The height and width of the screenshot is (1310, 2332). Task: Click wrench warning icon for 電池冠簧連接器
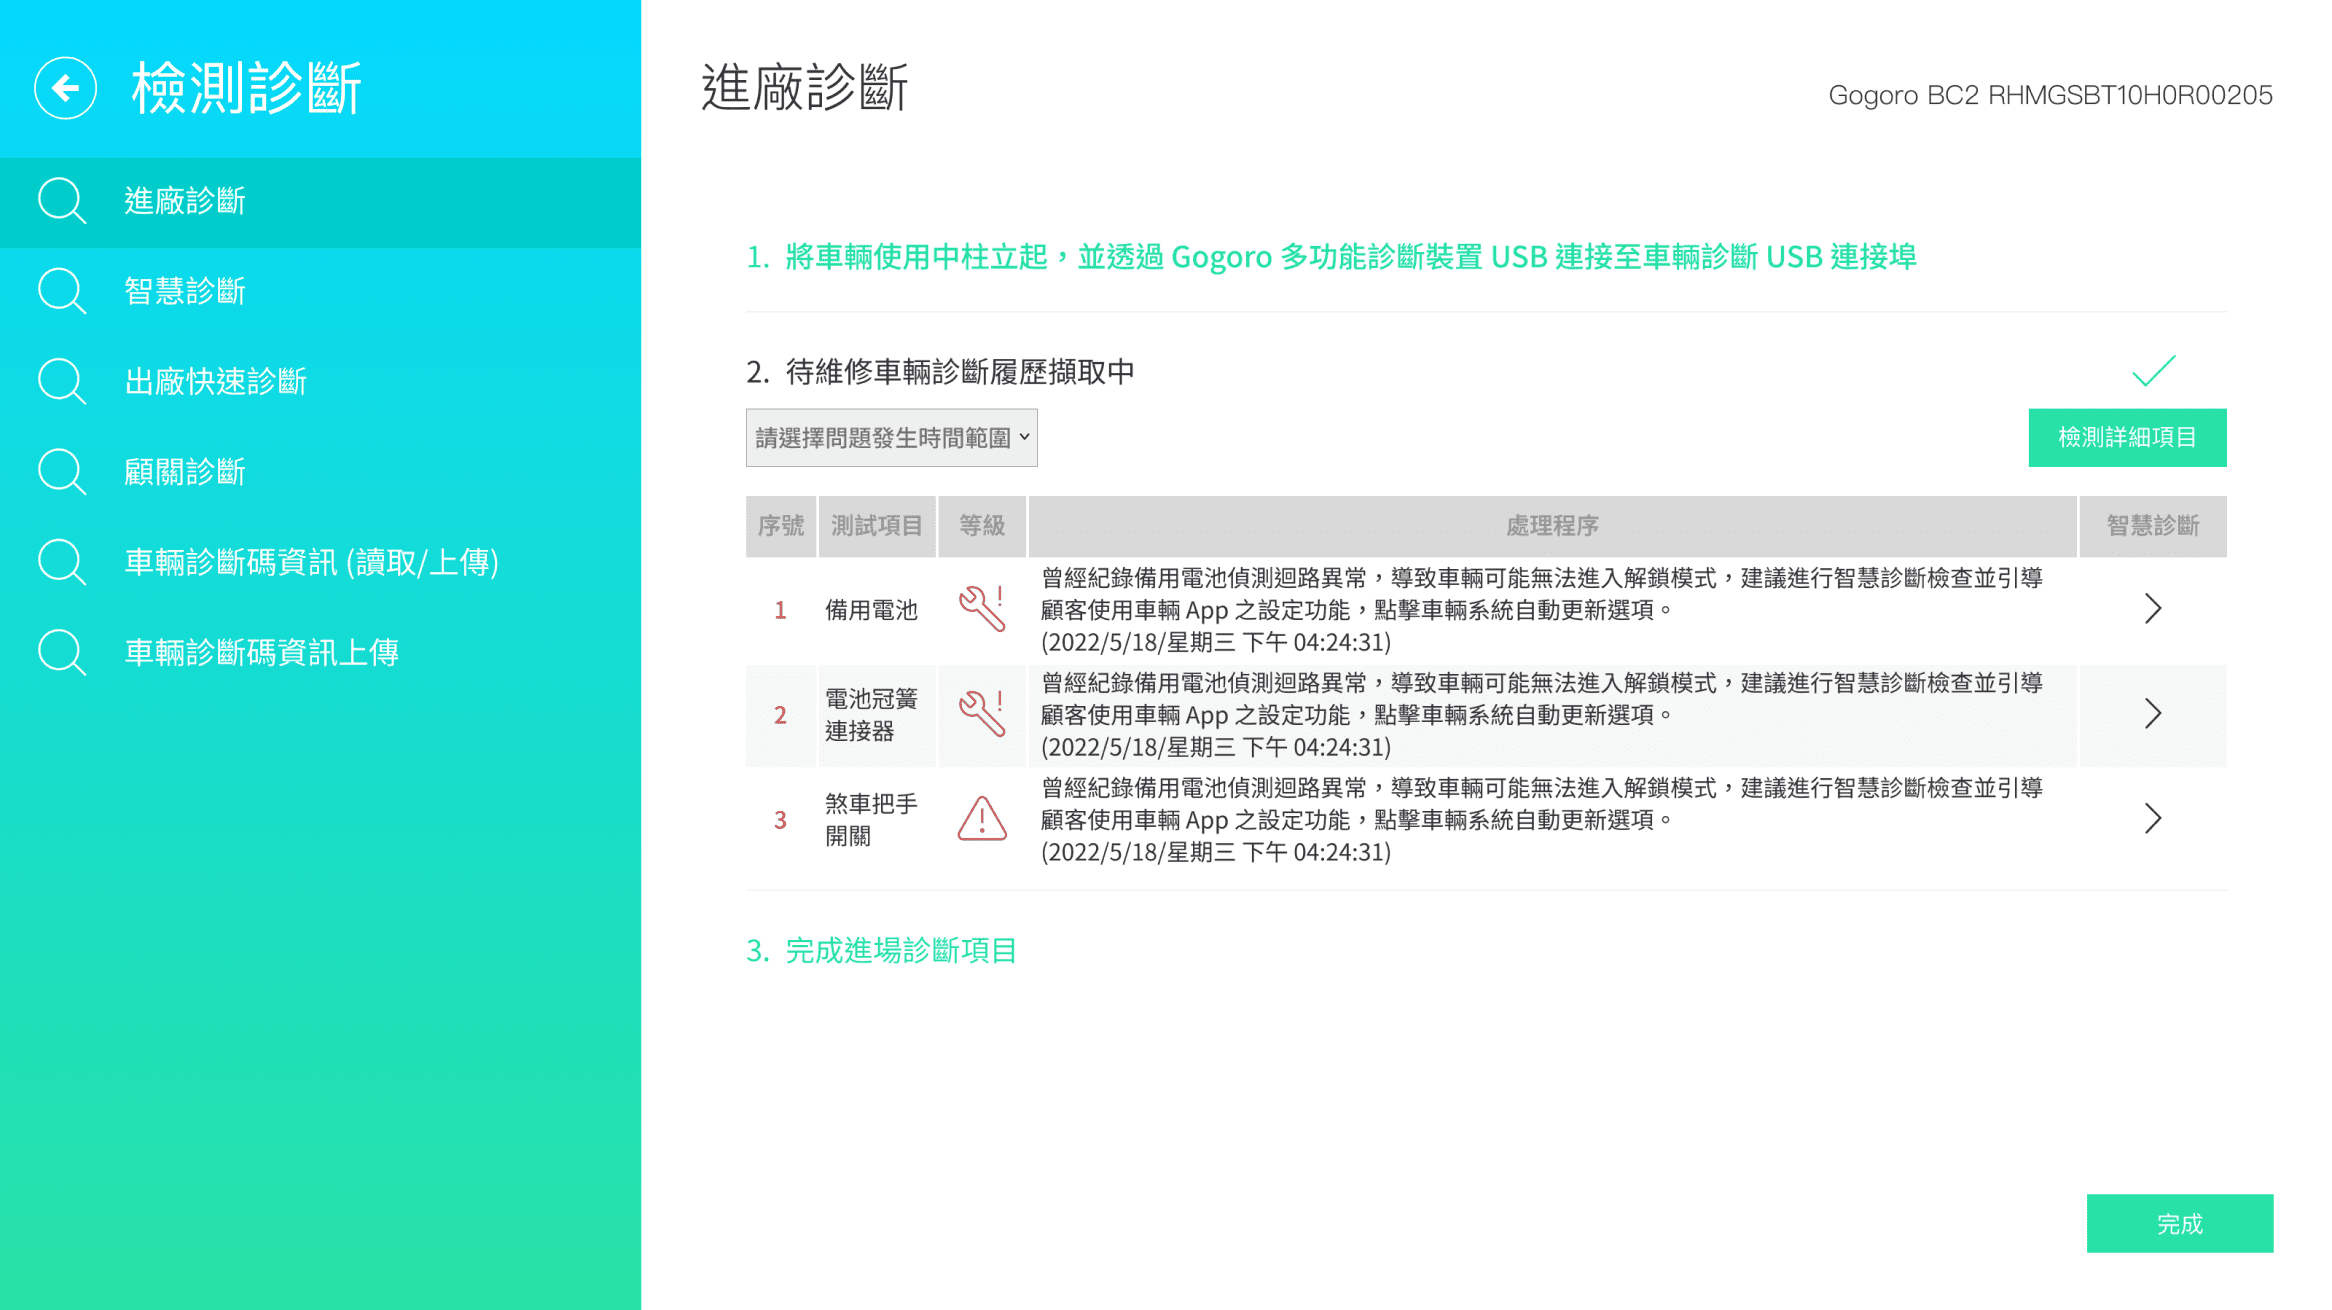tap(982, 714)
